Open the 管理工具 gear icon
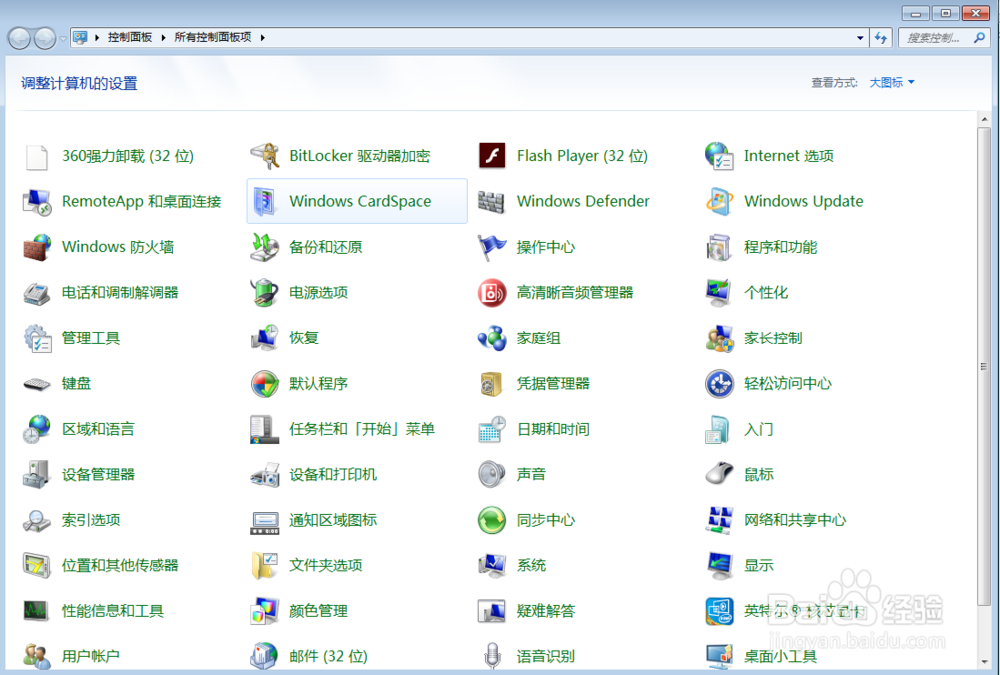The height and width of the screenshot is (675, 1000). [37, 338]
